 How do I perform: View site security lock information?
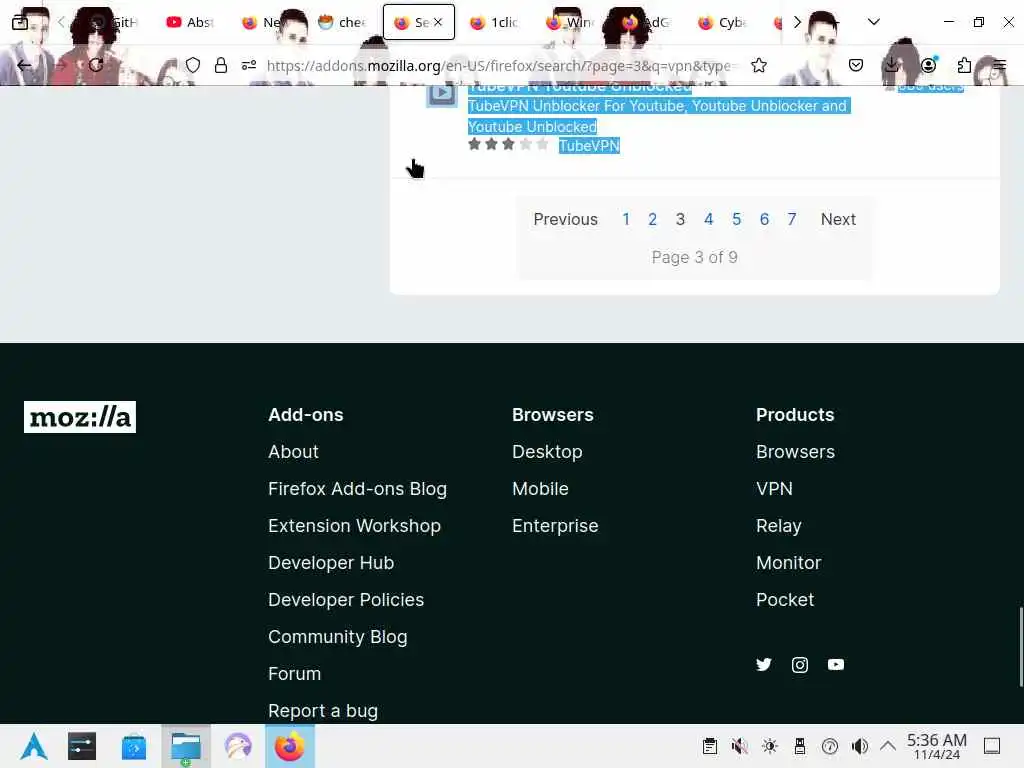221,65
